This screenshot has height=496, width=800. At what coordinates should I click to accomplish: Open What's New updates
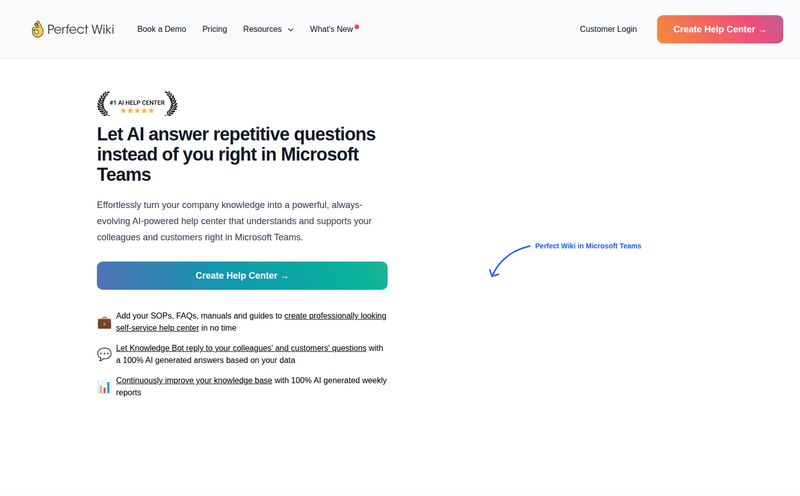pyautogui.click(x=332, y=29)
